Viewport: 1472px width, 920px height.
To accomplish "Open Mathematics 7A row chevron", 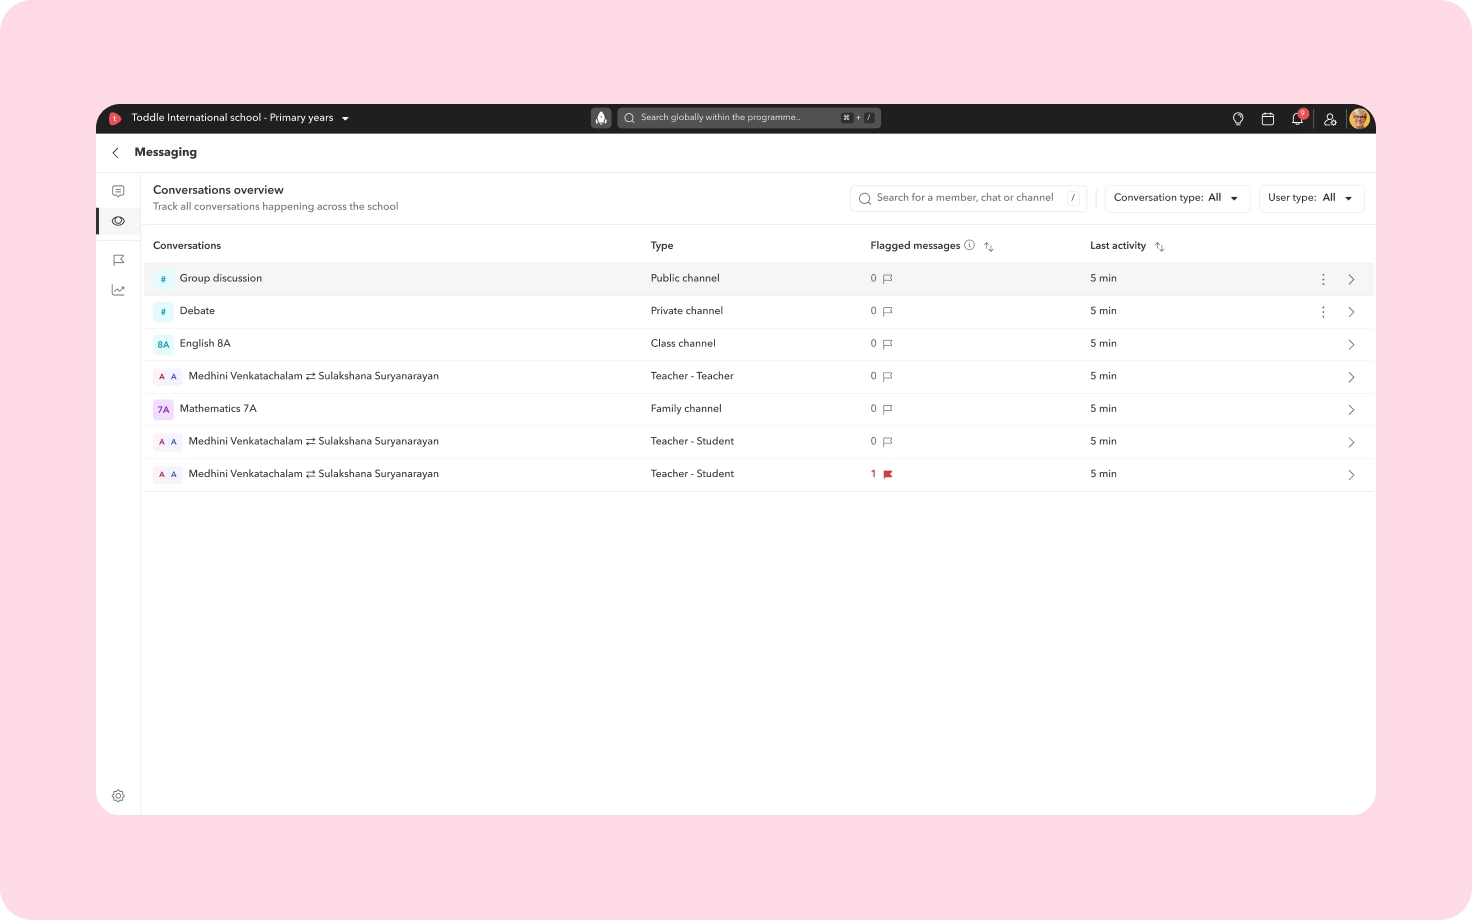I will 1351,410.
